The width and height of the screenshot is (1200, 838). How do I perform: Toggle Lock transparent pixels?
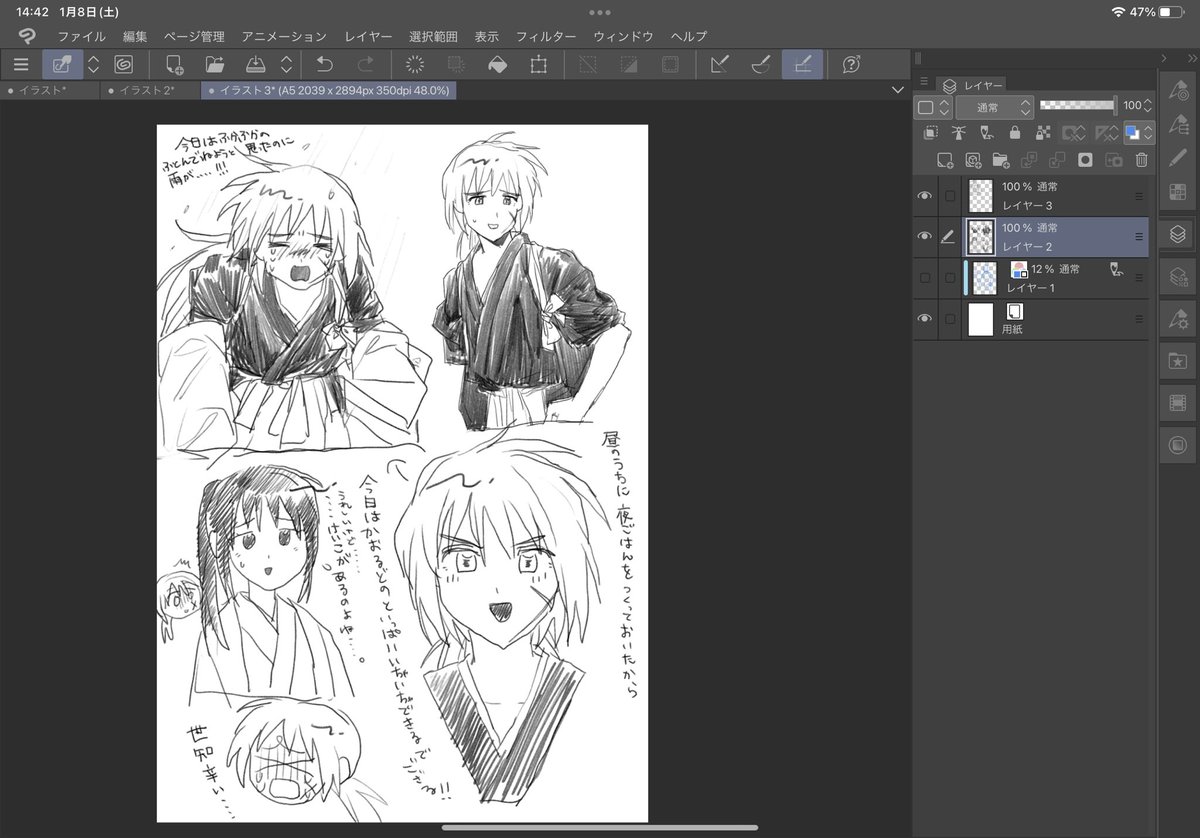pyautogui.click(x=1043, y=132)
